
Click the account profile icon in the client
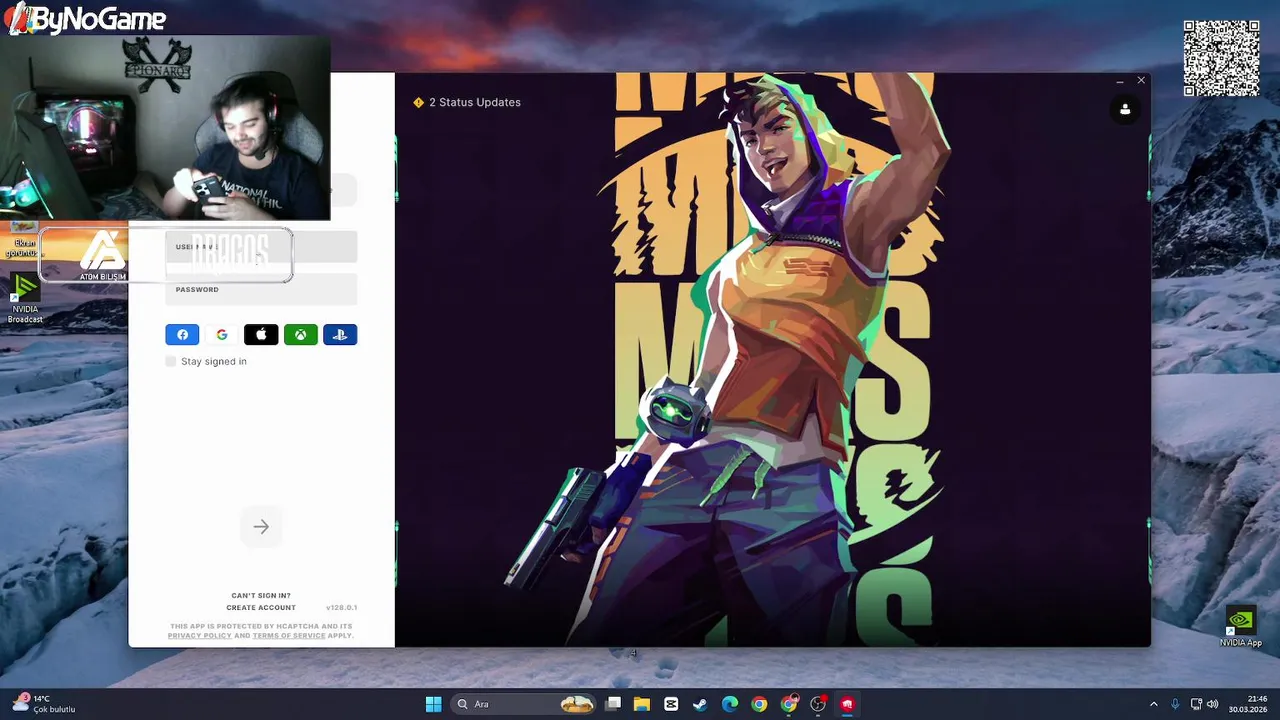tap(1125, 109)
